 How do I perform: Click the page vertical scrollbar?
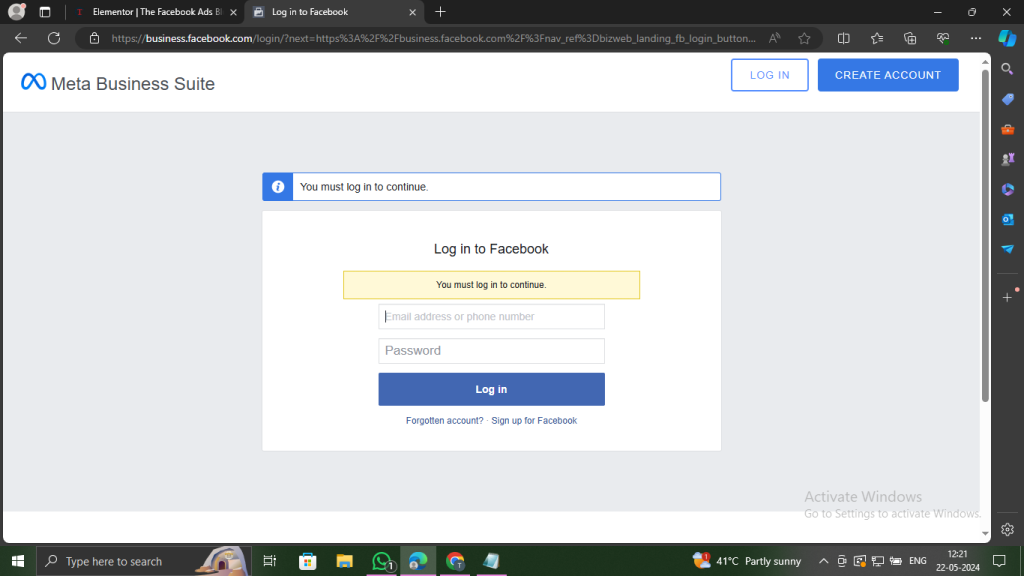click(985, 235)
